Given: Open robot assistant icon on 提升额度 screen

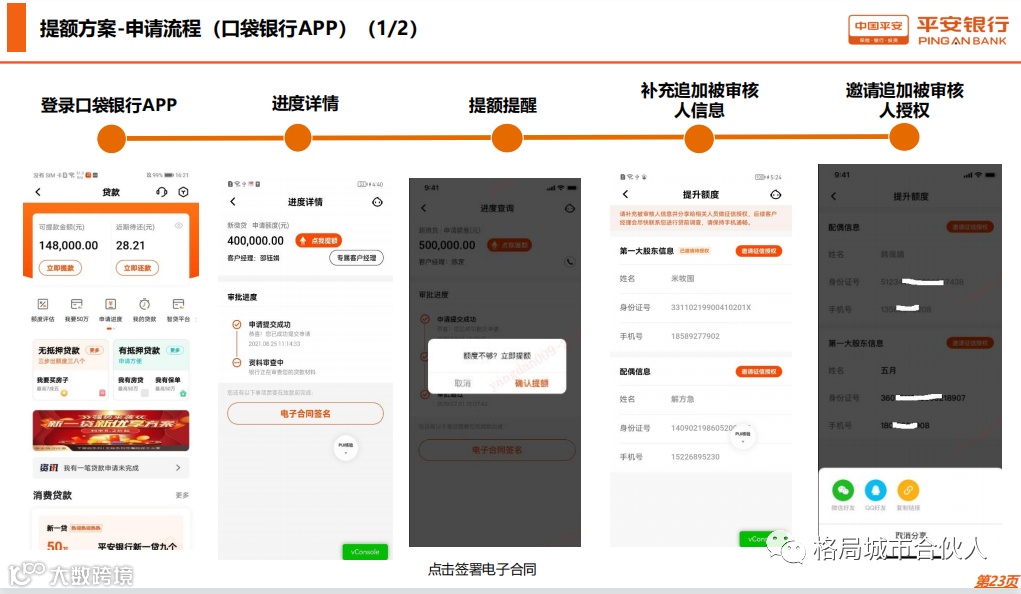Looking at the screenshot, I should pos(776,194).
